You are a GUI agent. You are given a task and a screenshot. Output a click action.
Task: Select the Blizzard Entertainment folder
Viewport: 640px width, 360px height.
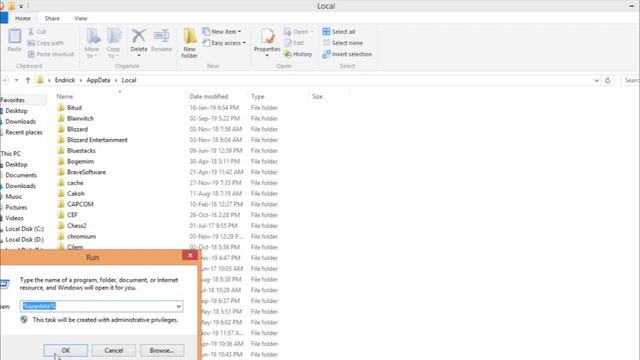click(x=97, y=140)
